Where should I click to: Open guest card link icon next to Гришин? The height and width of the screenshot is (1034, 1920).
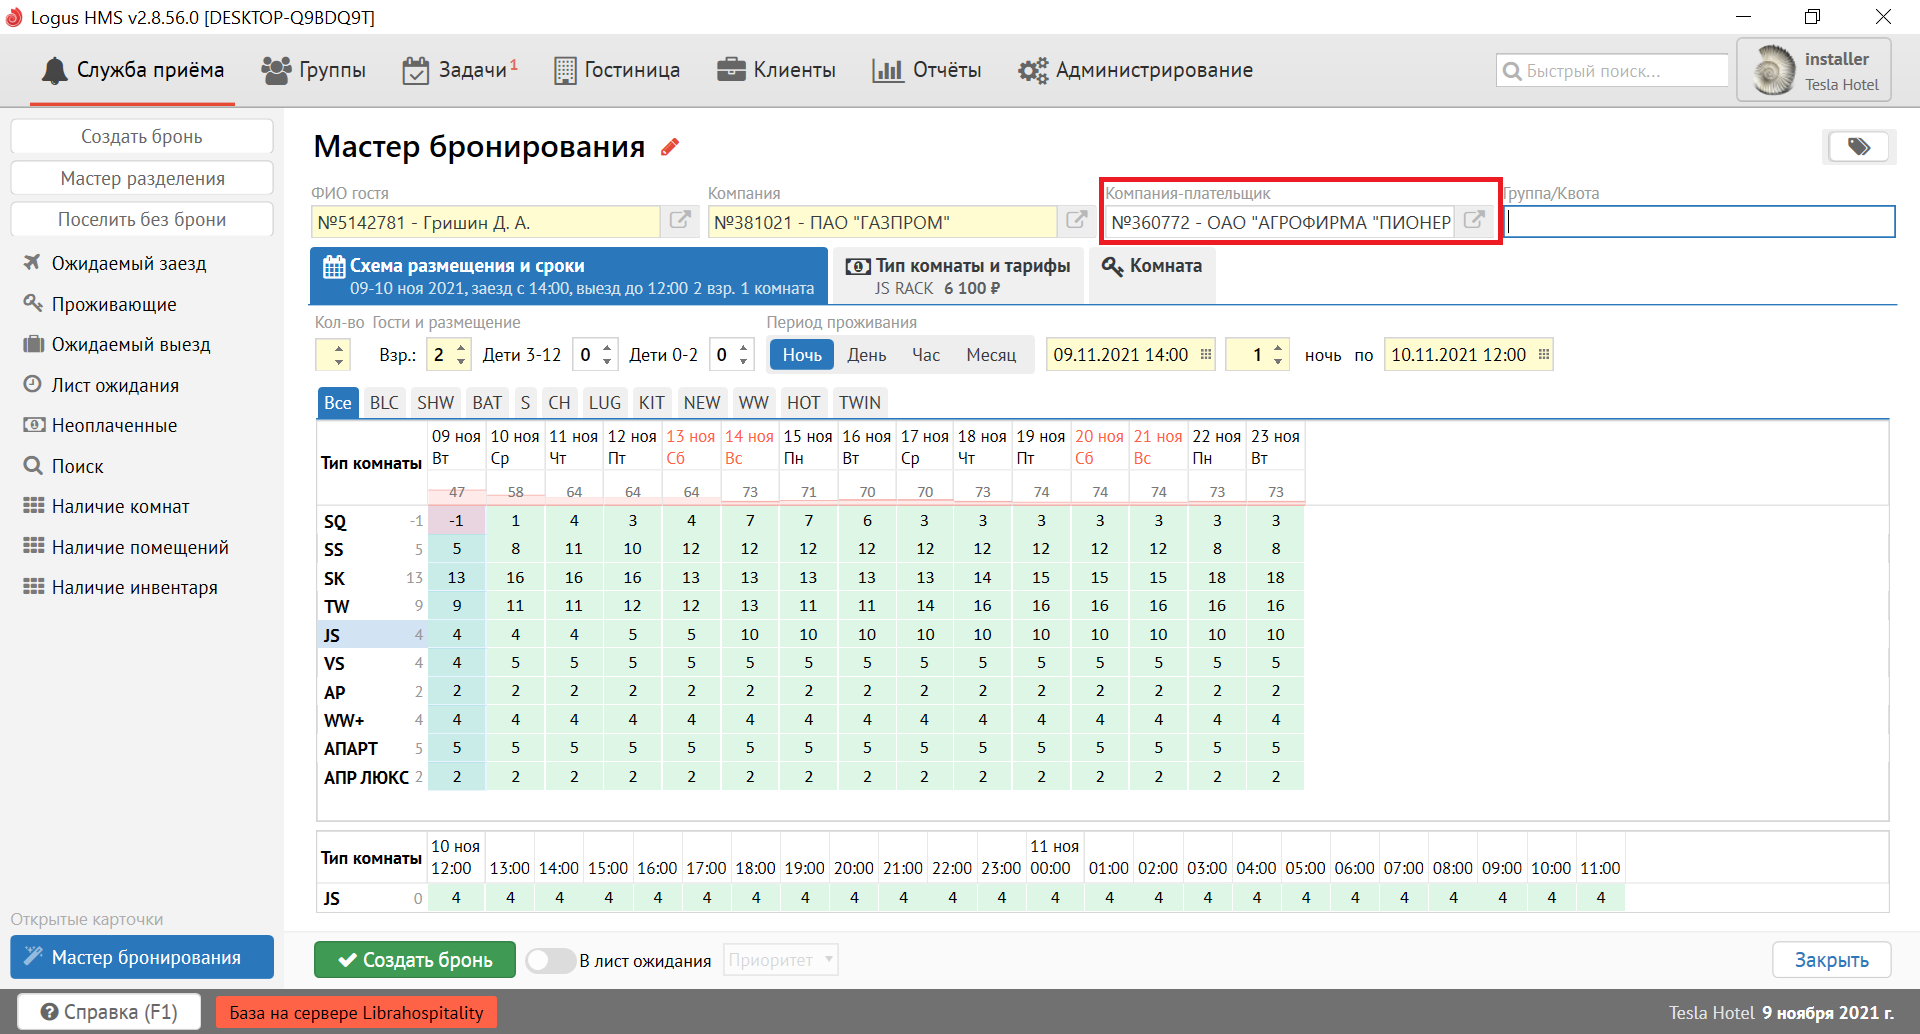pyautogui.click(x=680, y=220)
